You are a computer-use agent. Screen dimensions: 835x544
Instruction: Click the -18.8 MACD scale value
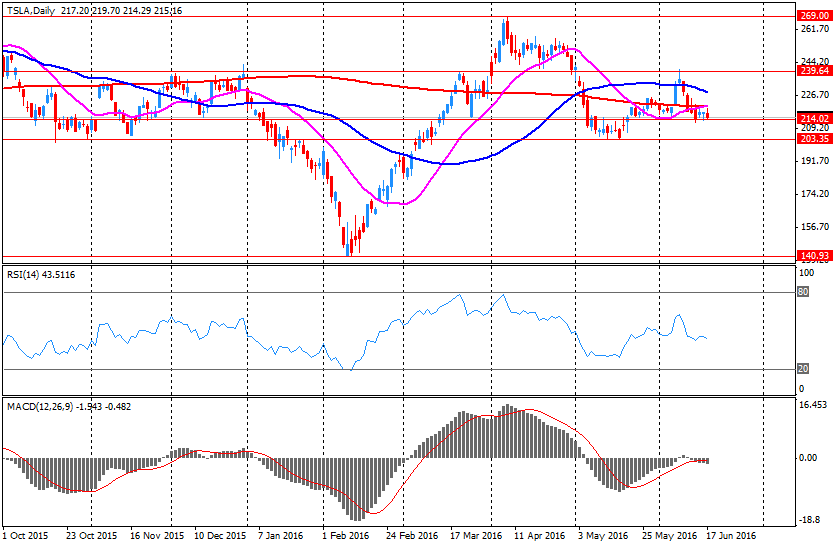809,520
